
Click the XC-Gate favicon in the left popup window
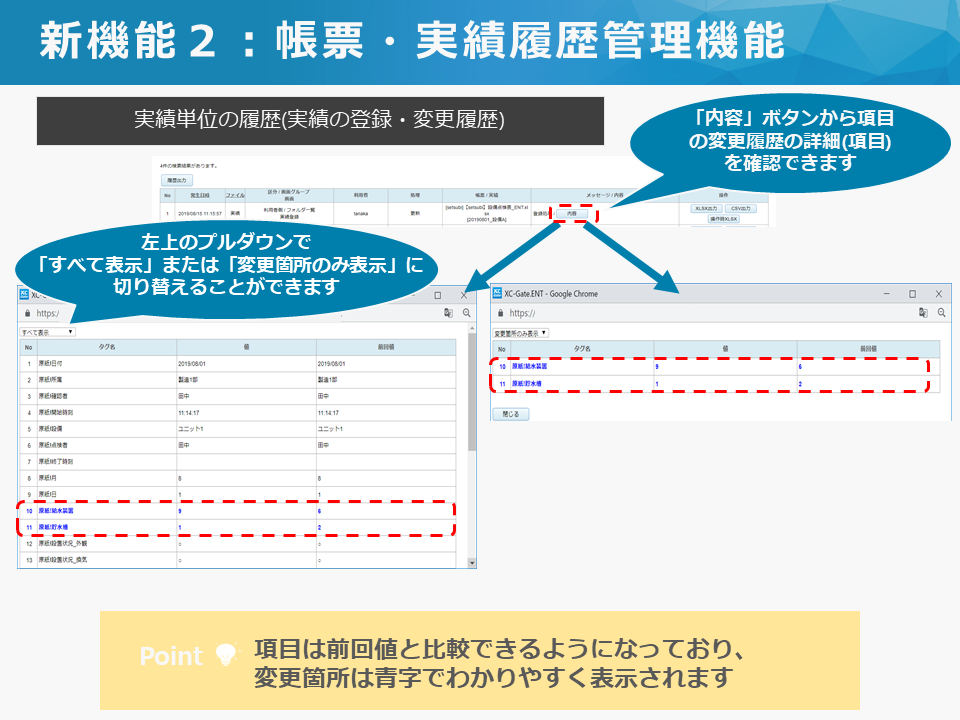pos(24,294)
